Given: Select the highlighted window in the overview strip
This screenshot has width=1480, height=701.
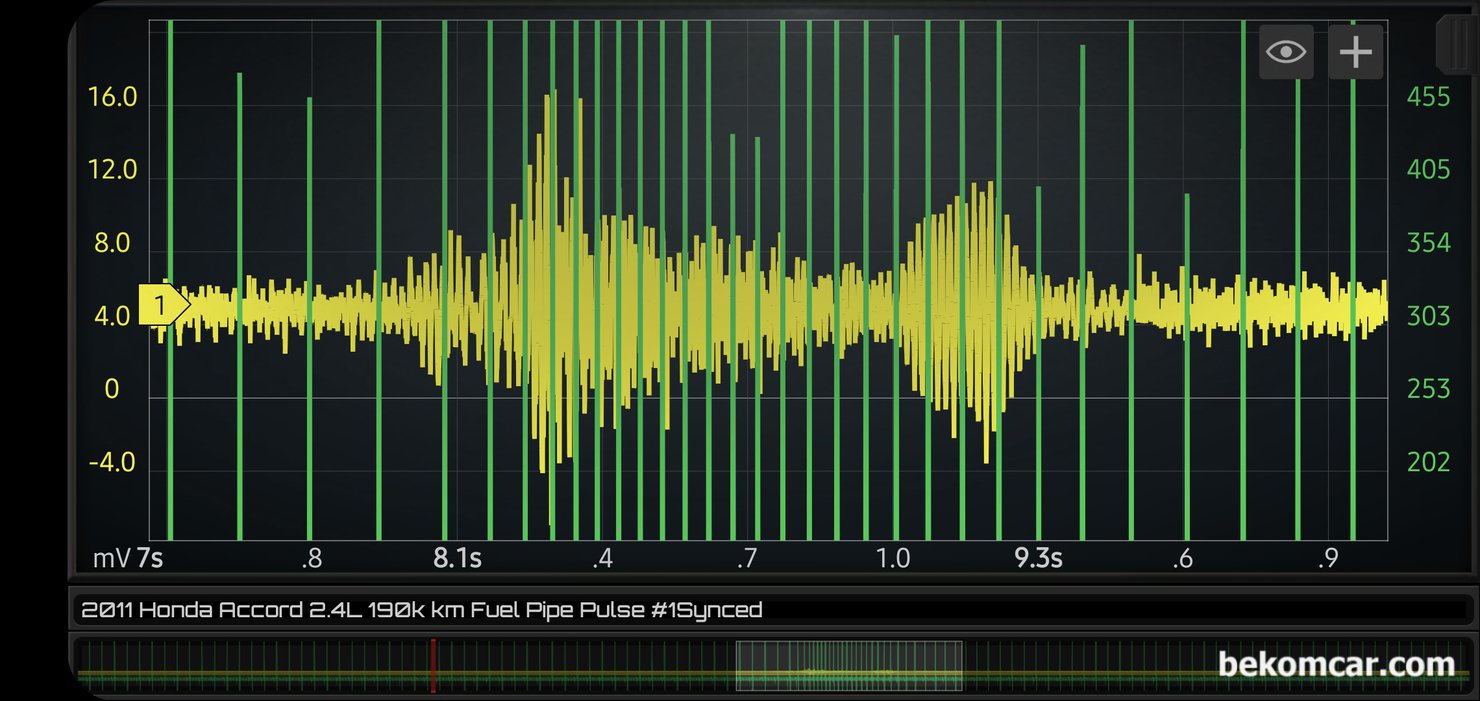Looking at the screenshot, I should [x=848, y=665].
